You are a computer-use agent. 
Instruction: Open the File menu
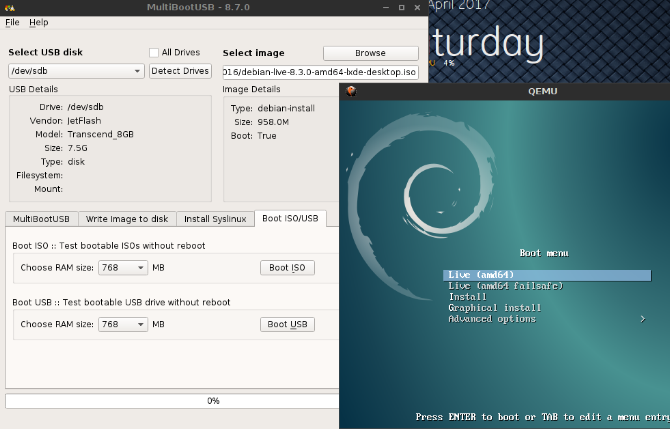point(12,22)
